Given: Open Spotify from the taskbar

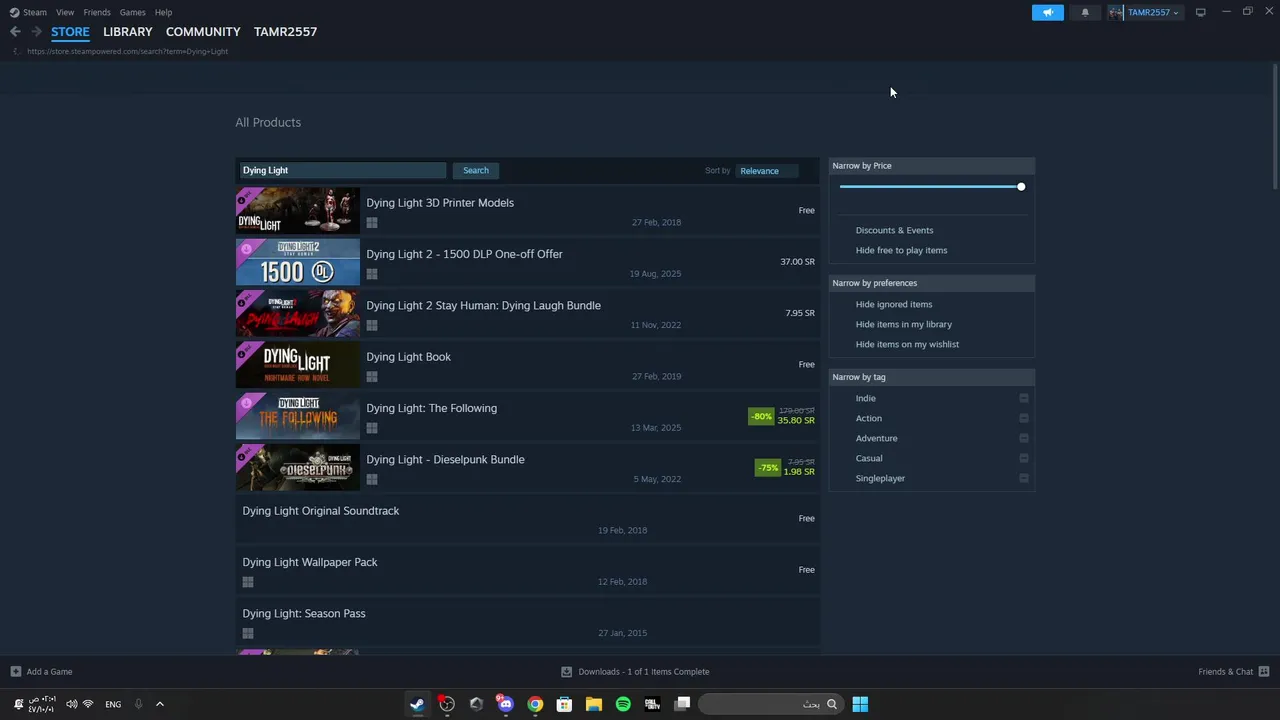Looking at the screenshot, I should 623,704.
